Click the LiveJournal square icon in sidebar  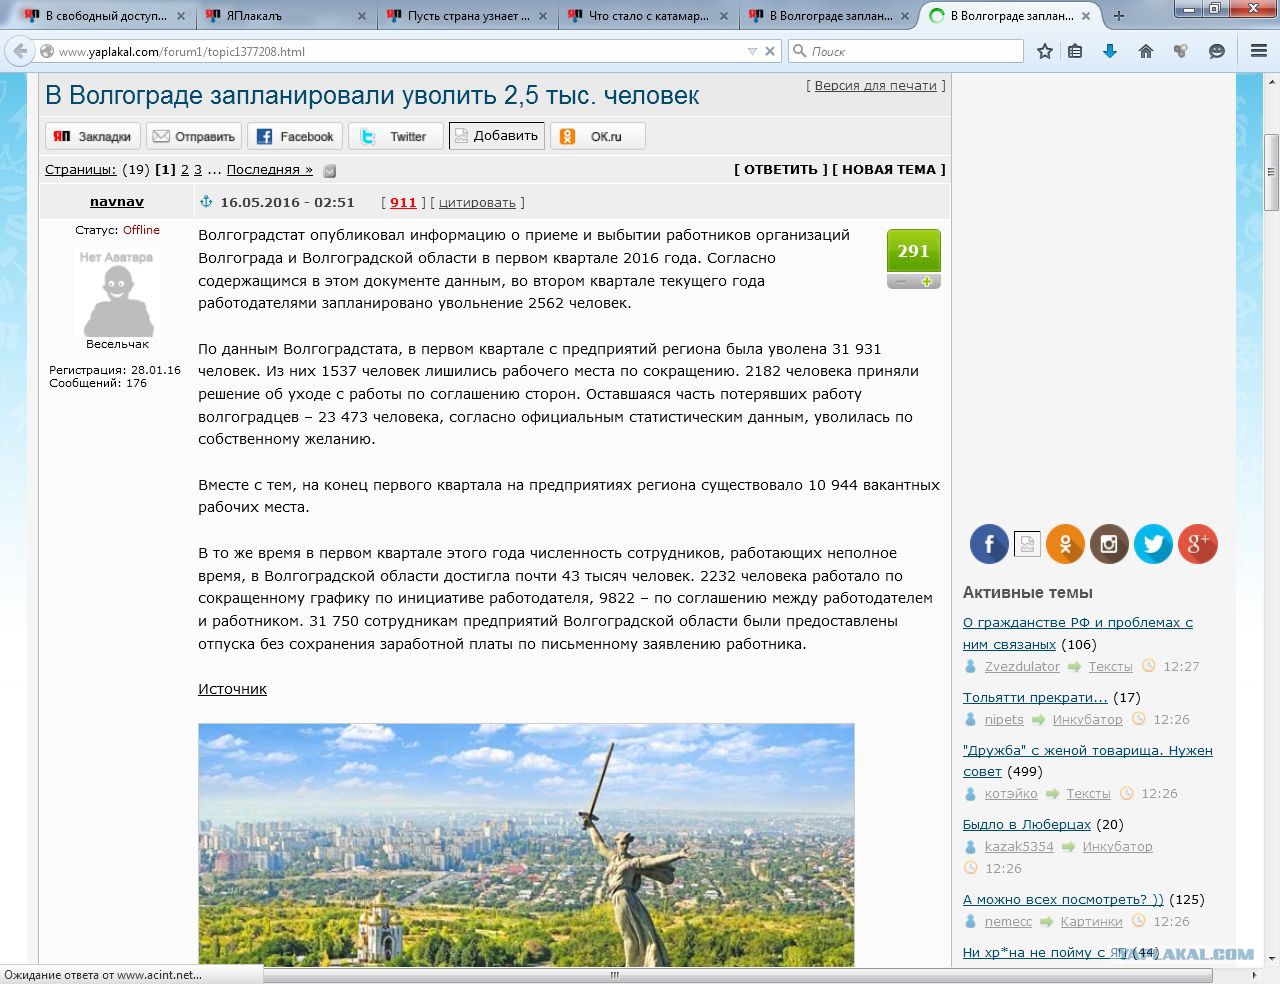(1027, 544)
